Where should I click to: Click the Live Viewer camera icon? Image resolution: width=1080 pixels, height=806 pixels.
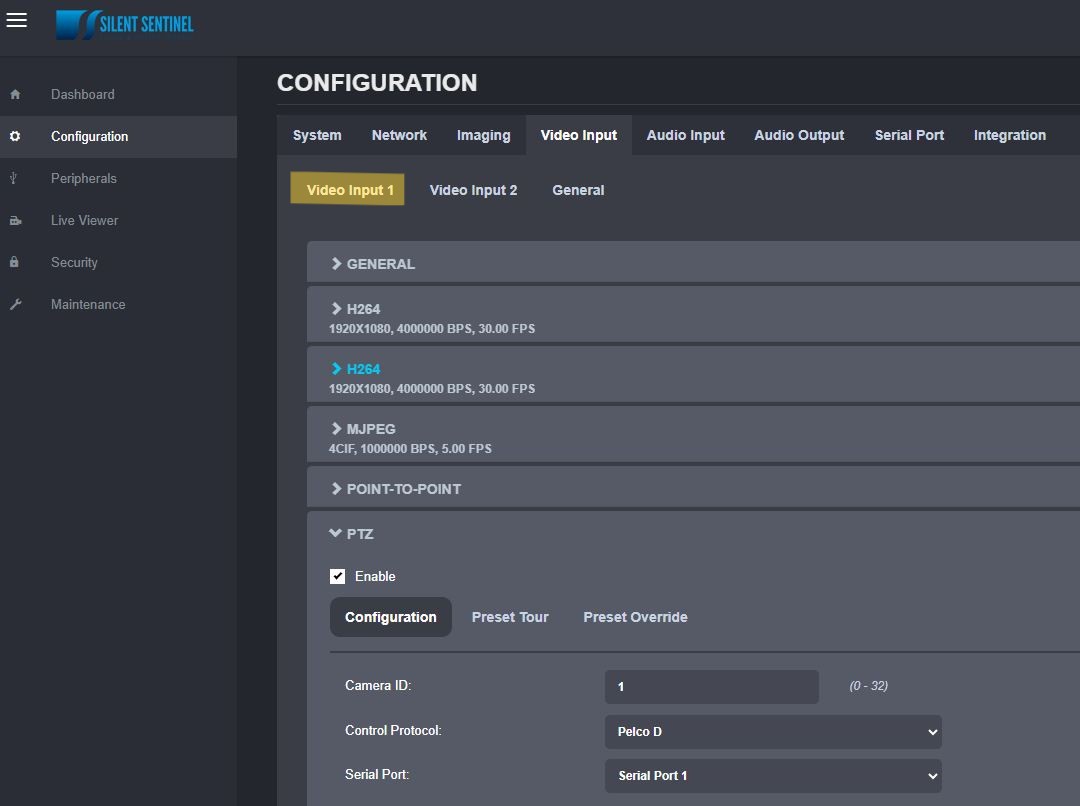tap(15, 220)
